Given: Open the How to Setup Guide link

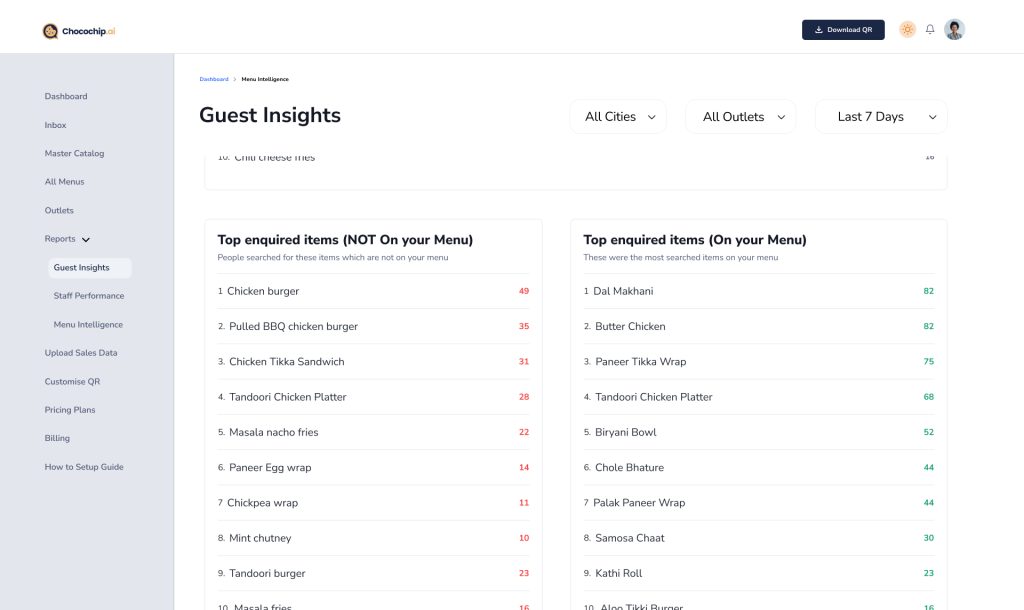Looking at the screenshot, I should click(84, 467).
